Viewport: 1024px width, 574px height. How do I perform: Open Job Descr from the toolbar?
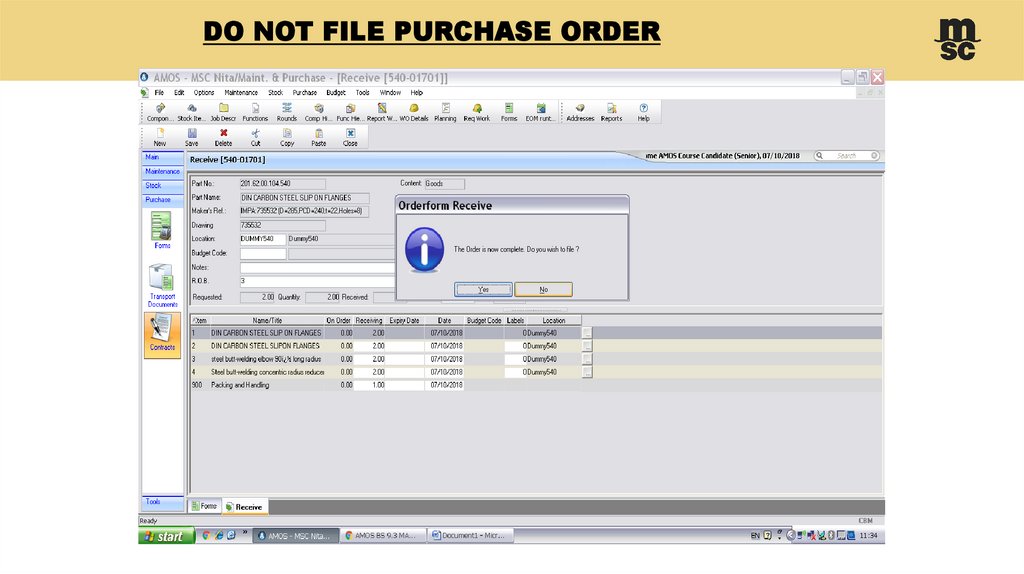click(x=223, y=111)
